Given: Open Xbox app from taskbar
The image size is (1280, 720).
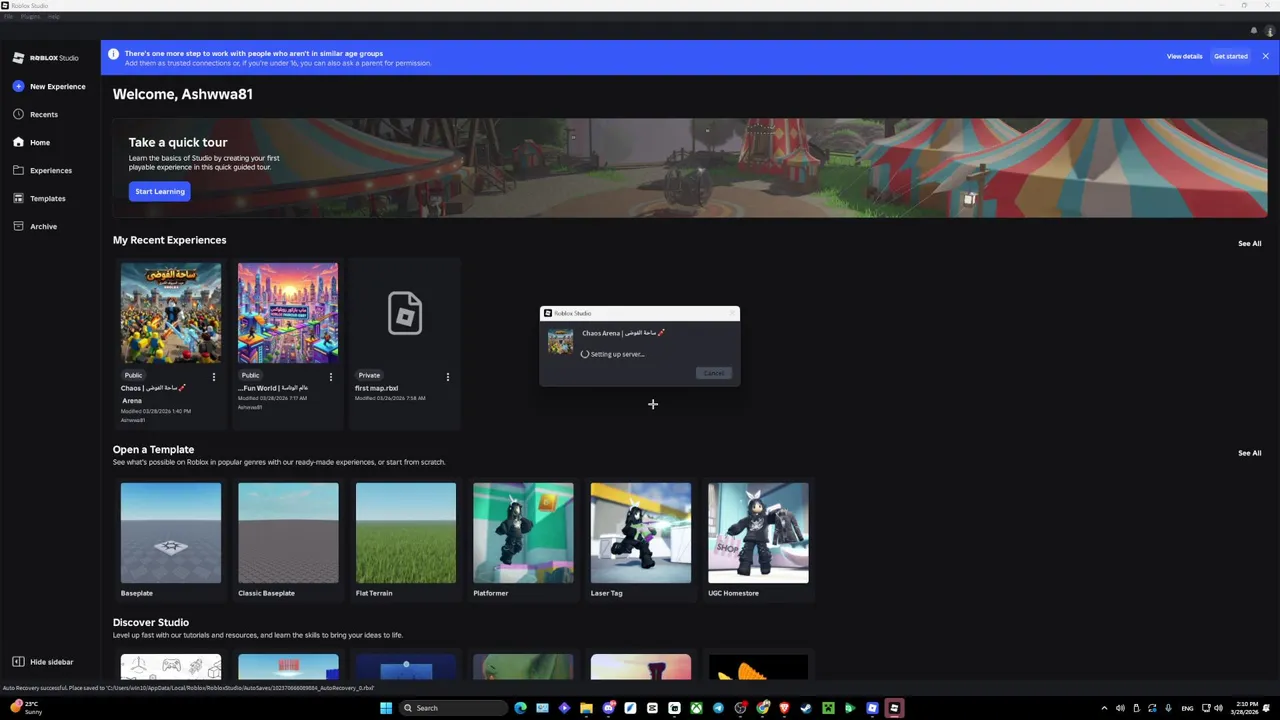Looking at the screenshot, I should tap(696, 708).
